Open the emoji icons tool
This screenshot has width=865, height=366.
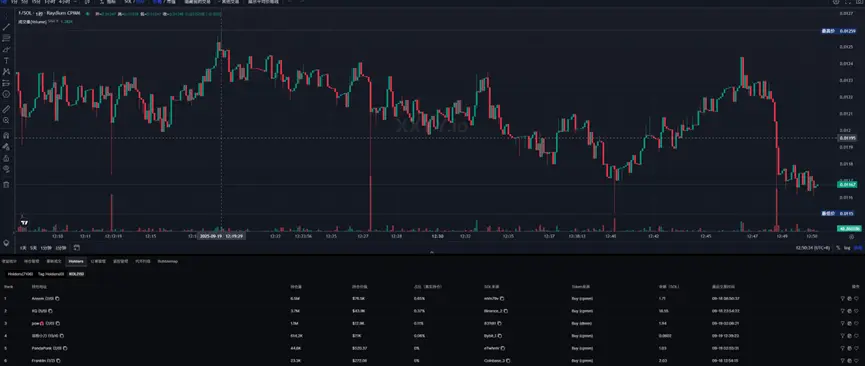(x=6, y=94)
